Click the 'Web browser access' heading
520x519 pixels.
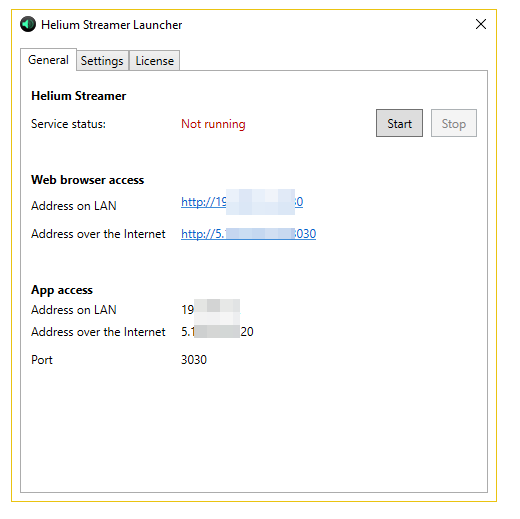tap(88, 180)
